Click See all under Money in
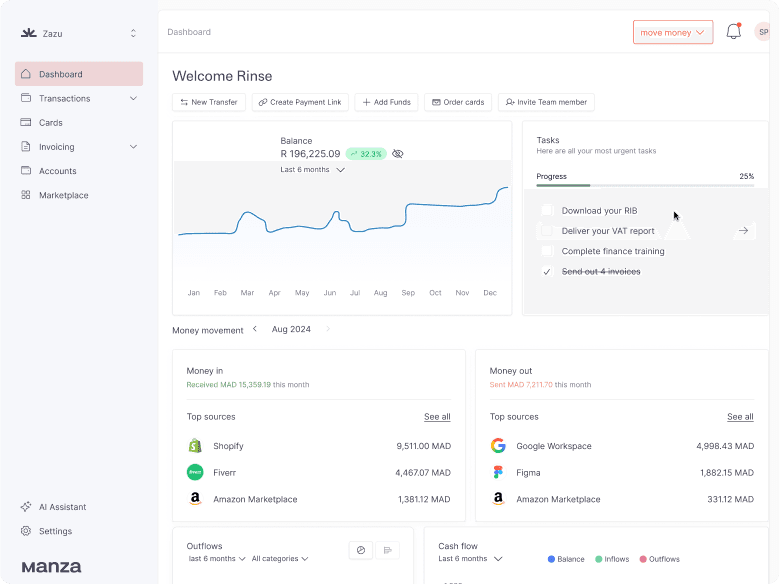The width and height of the screenshot is (780, 585). [x=437, y=417]
